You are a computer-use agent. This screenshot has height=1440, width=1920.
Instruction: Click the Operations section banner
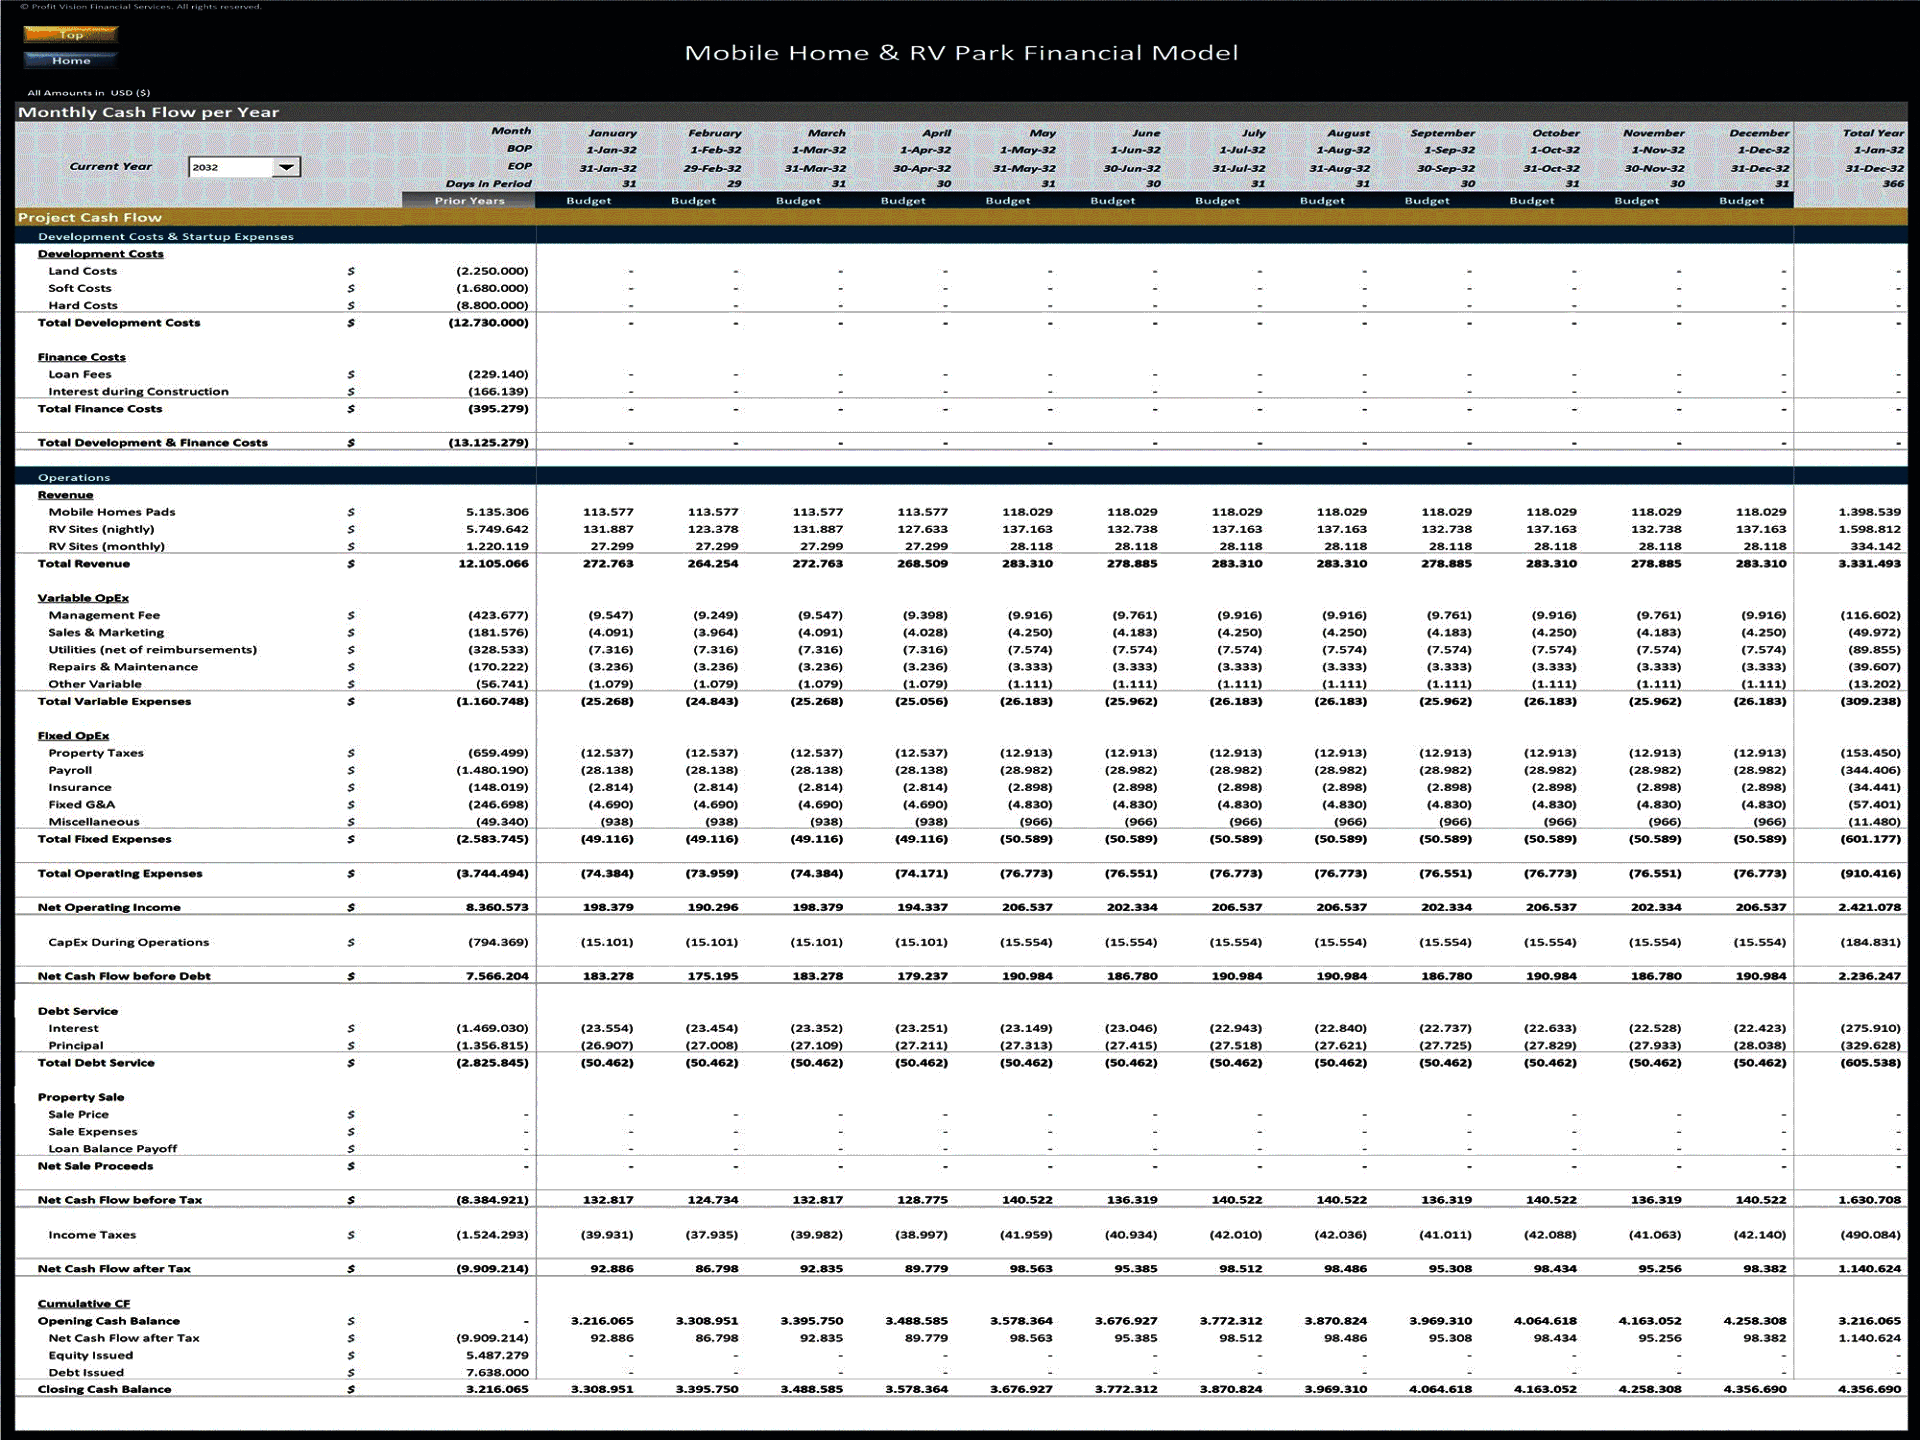pyautogui.click(x=74, y=477)
